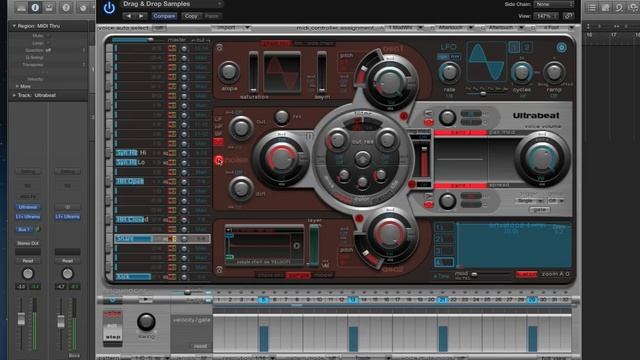
Task: Open the toolbar inbox tray icon
Action: coord(49,7)
